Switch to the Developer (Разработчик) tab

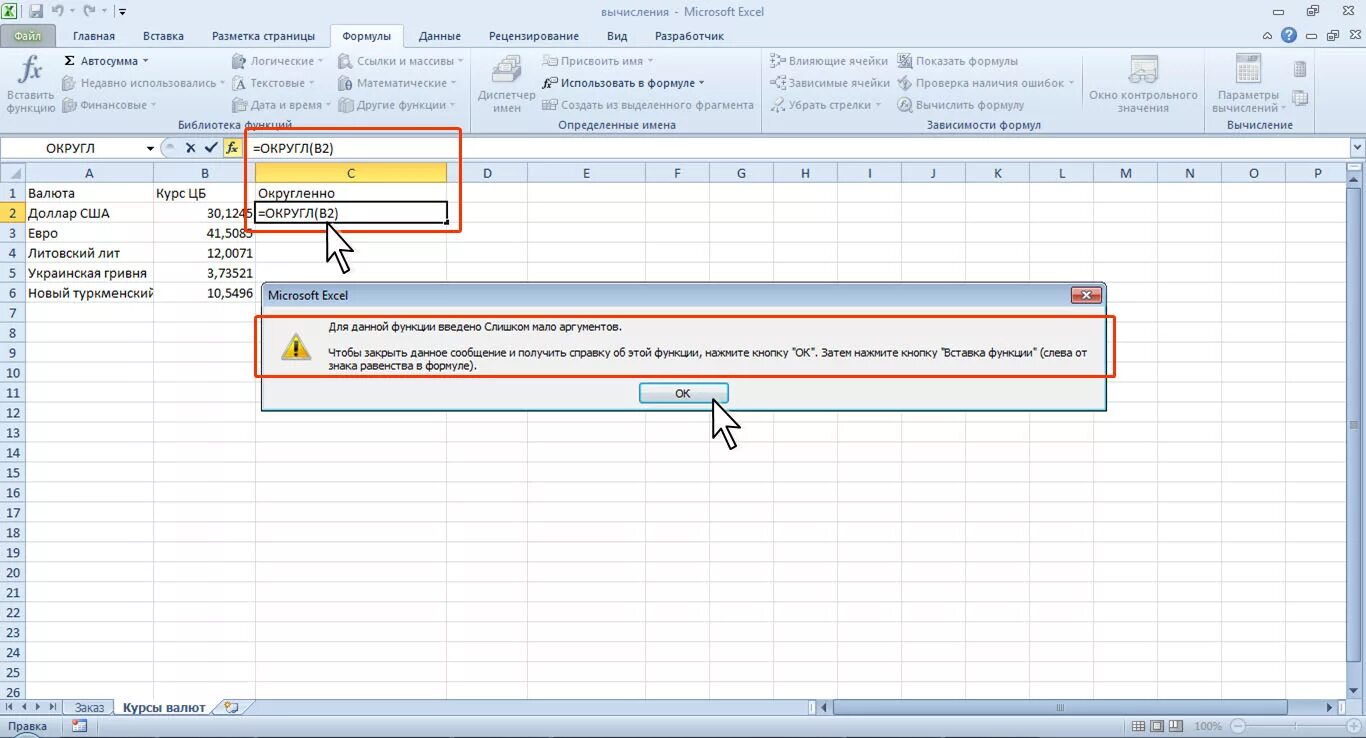pyautogui.click(x=689, y=36)
